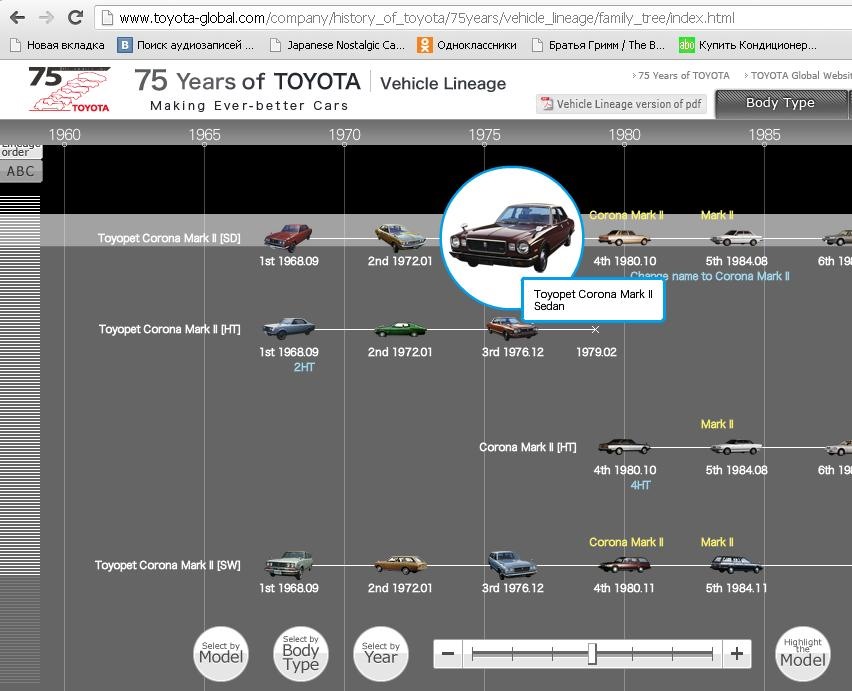
Task: Click the 4HT body note
Action: point(640,485)
